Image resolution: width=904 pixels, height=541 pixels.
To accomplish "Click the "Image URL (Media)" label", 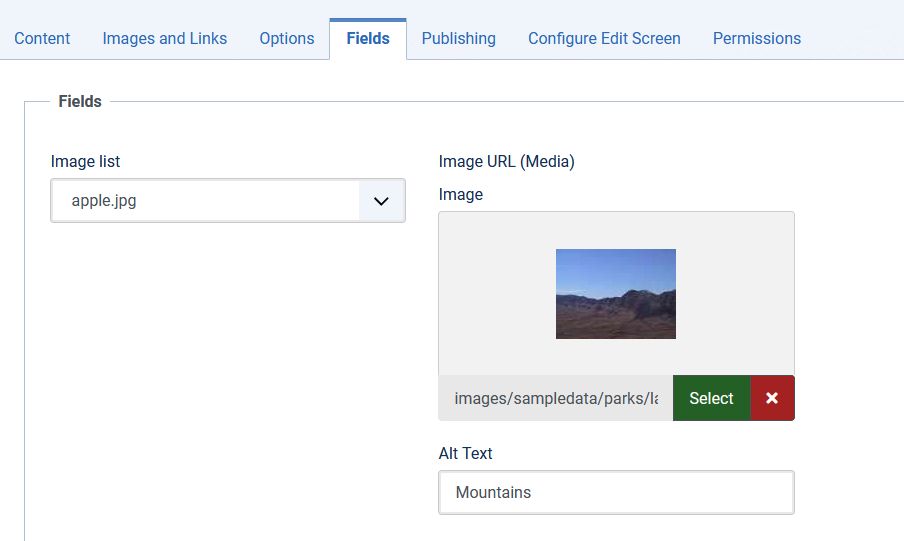I will click(507, 161).
